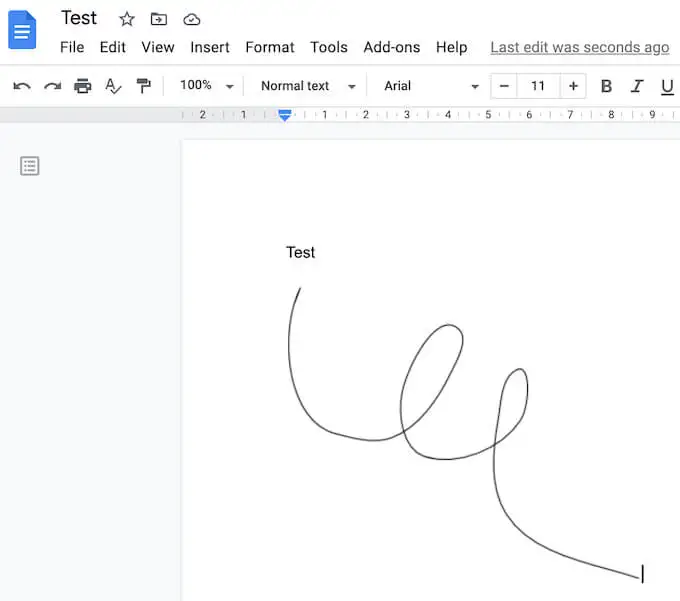Viewport: 680px width, 601px height.
Task: Open the Insert menu
Action: (x=210, y=47)
